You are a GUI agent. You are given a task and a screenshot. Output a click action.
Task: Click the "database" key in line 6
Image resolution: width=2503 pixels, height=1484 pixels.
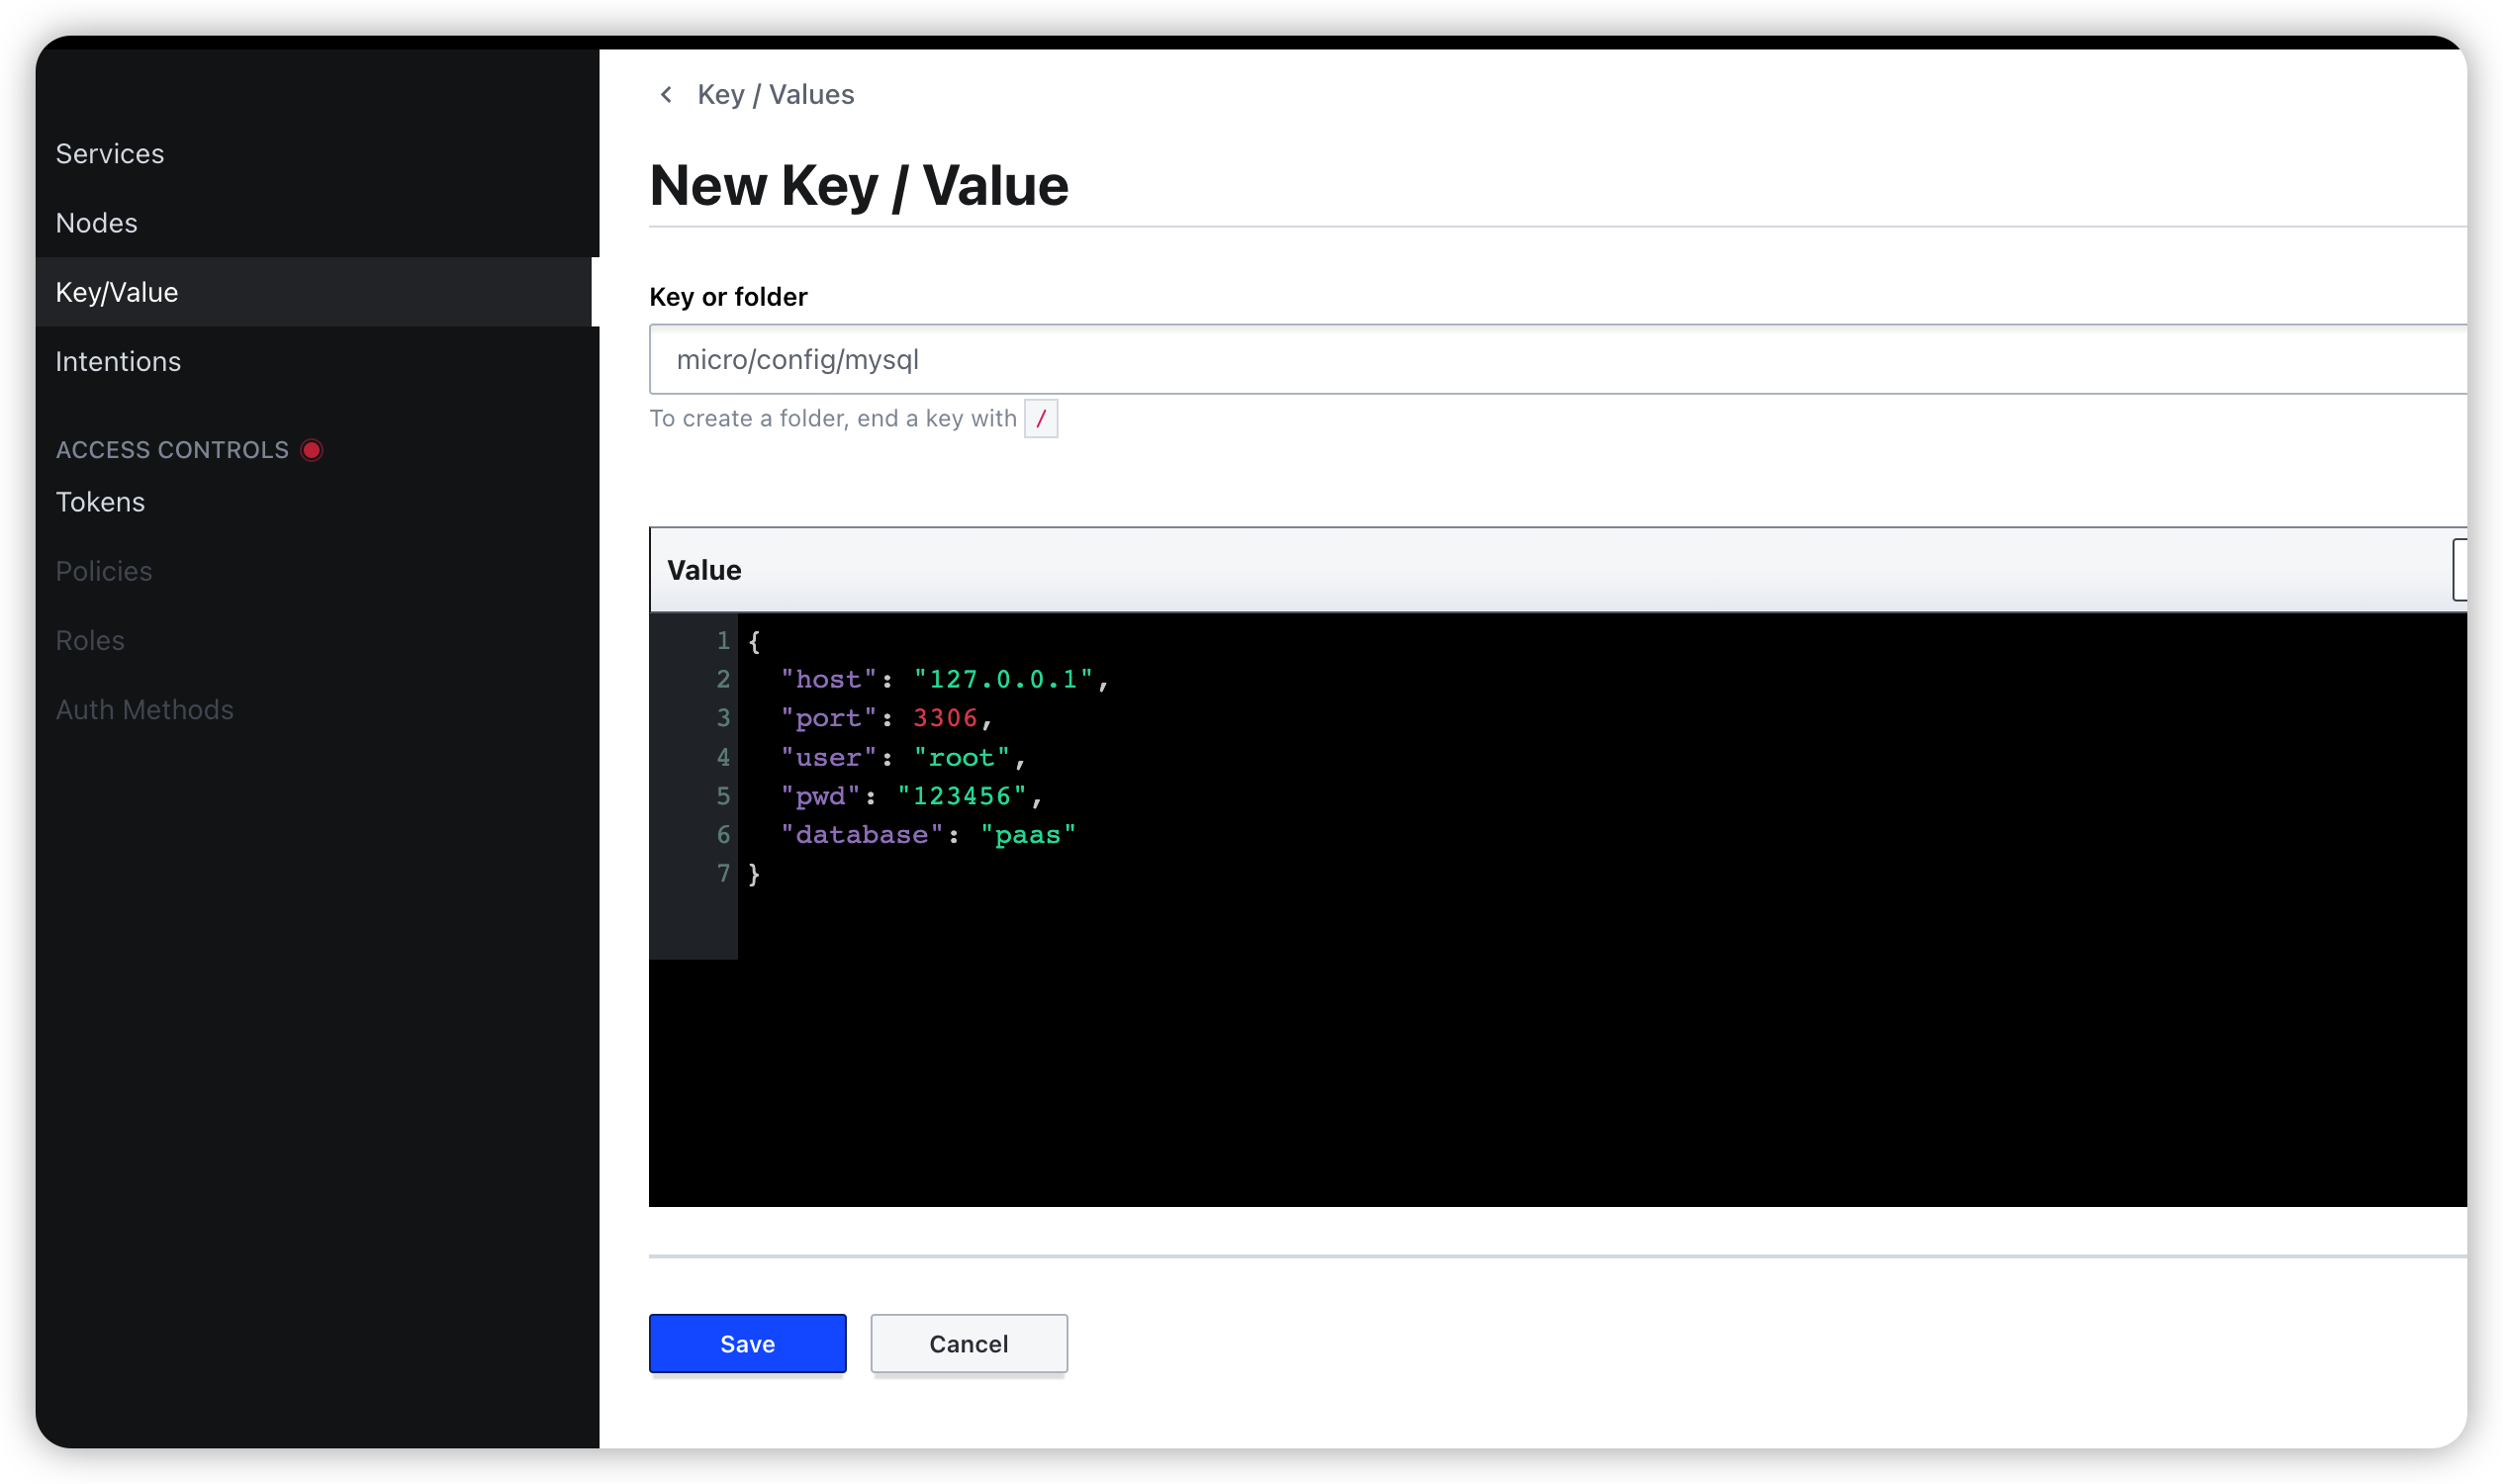pyautogui.click(x=861, y=834)
